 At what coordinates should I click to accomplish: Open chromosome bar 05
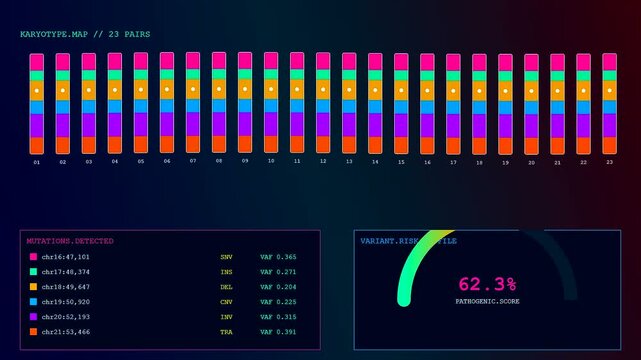[x=141, y=103]
